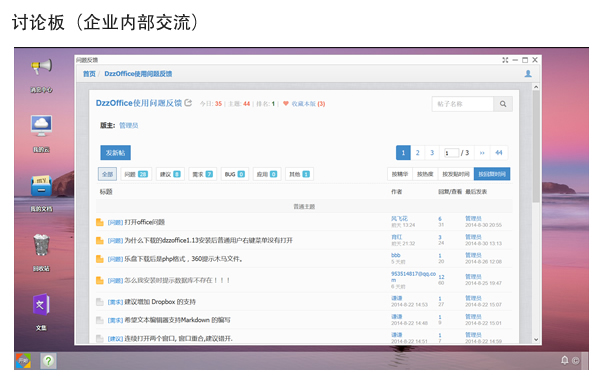This screenshot has height=390, width=600.
Task: Click the window scrollbar down arrow
Action: pyautogui.click(x=536, y=339)
